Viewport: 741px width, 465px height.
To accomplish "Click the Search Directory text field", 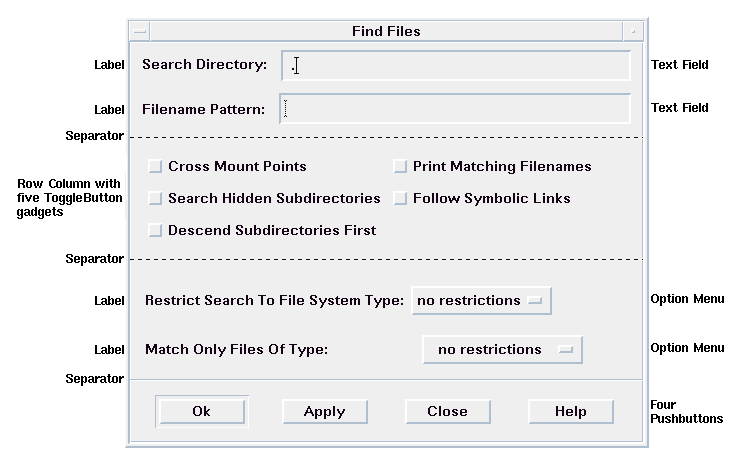I will [456, 66].
